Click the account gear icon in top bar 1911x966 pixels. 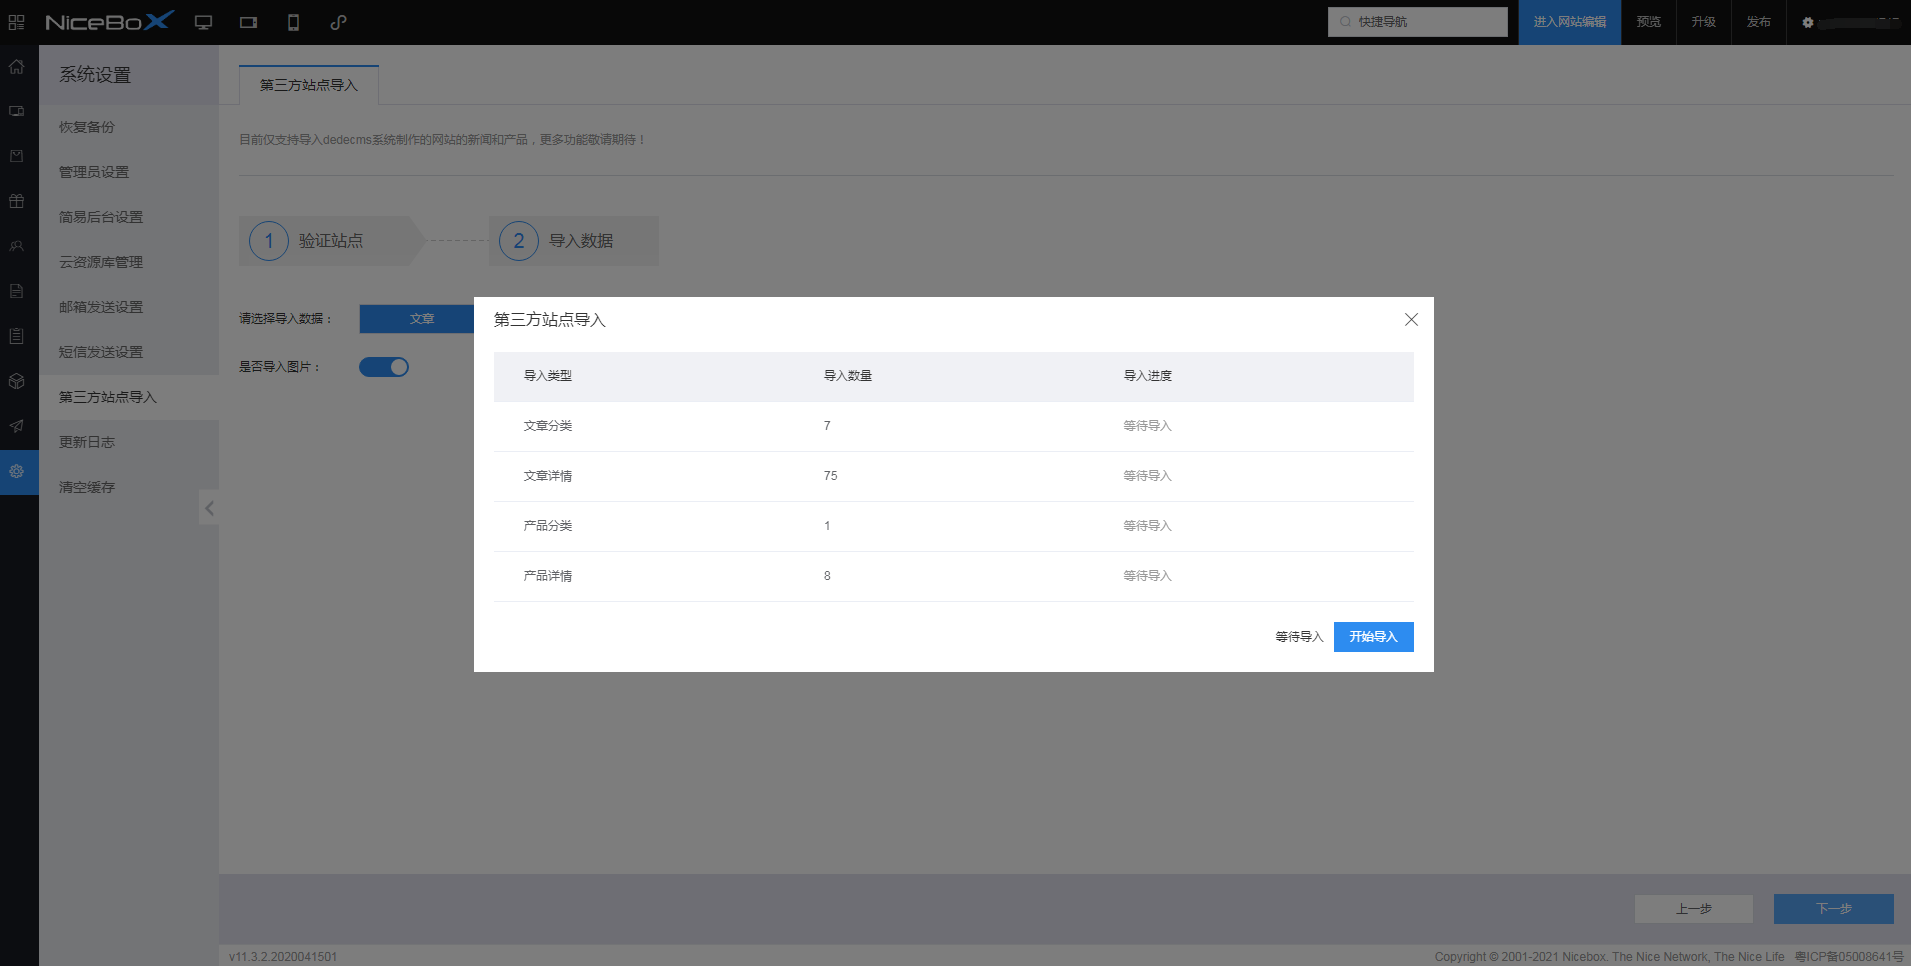coord(1808,22)
